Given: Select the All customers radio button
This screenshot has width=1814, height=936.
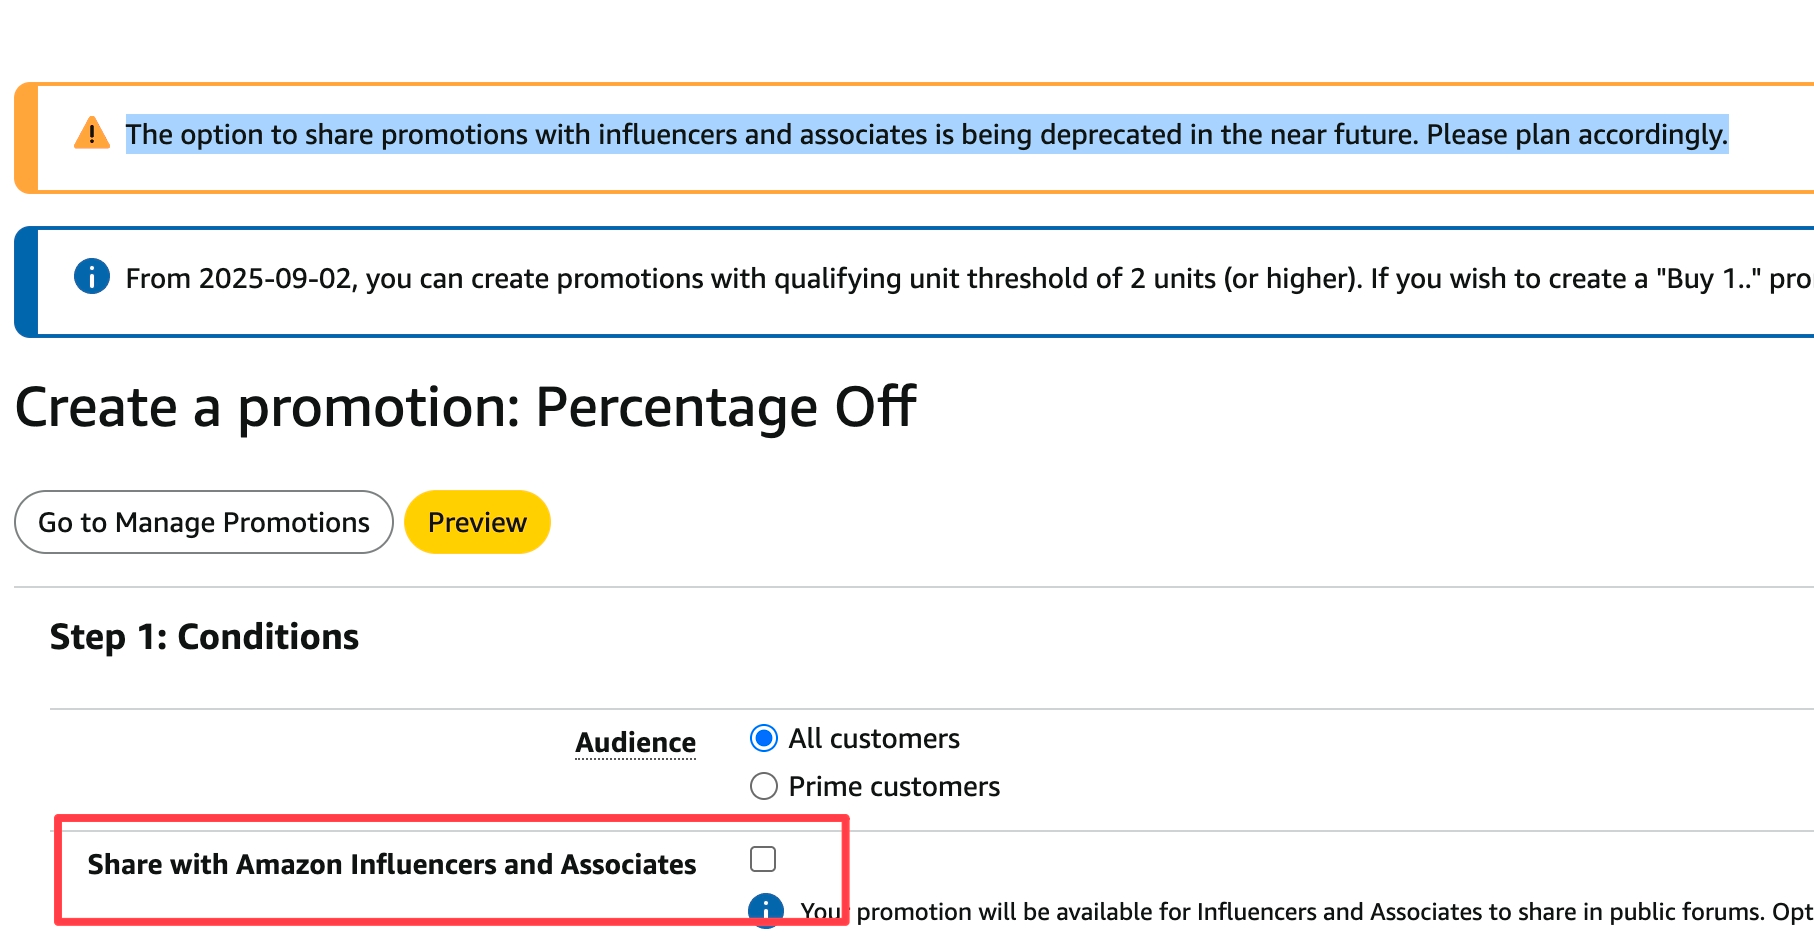Looking at the screenshot, I should pyautogui.click(x=764, y=738).
